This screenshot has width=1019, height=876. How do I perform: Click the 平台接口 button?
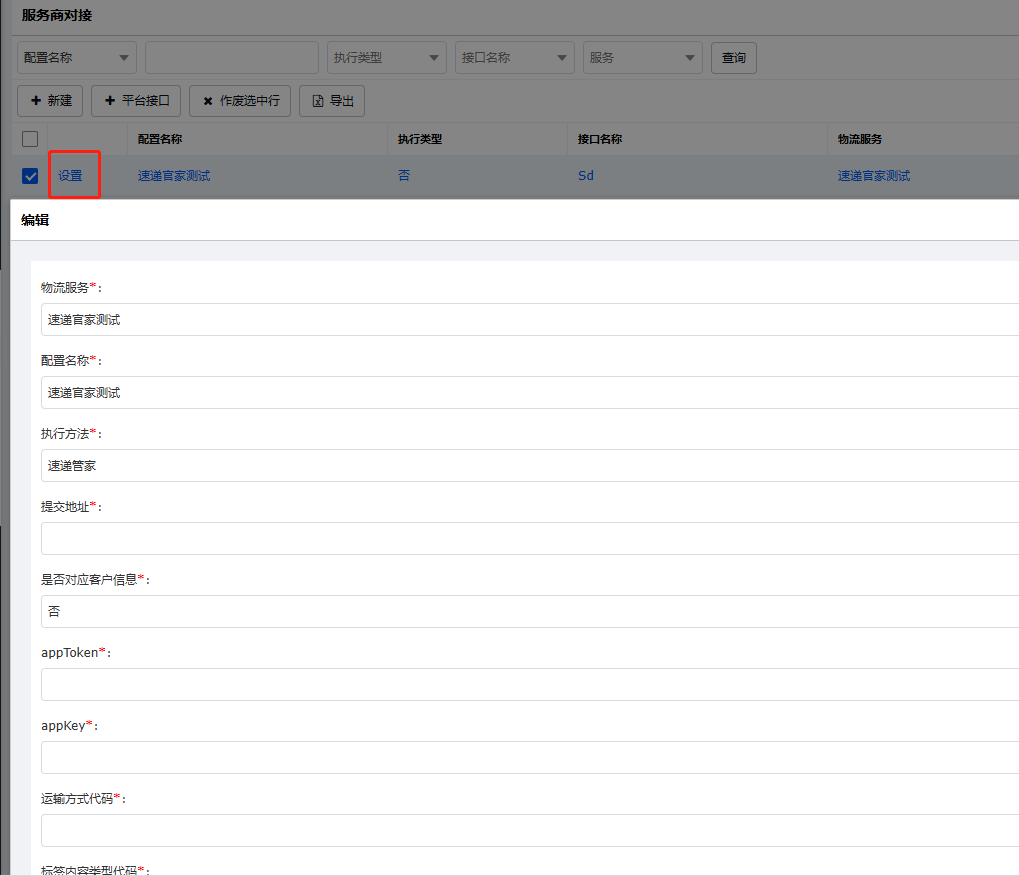(136, 101)
